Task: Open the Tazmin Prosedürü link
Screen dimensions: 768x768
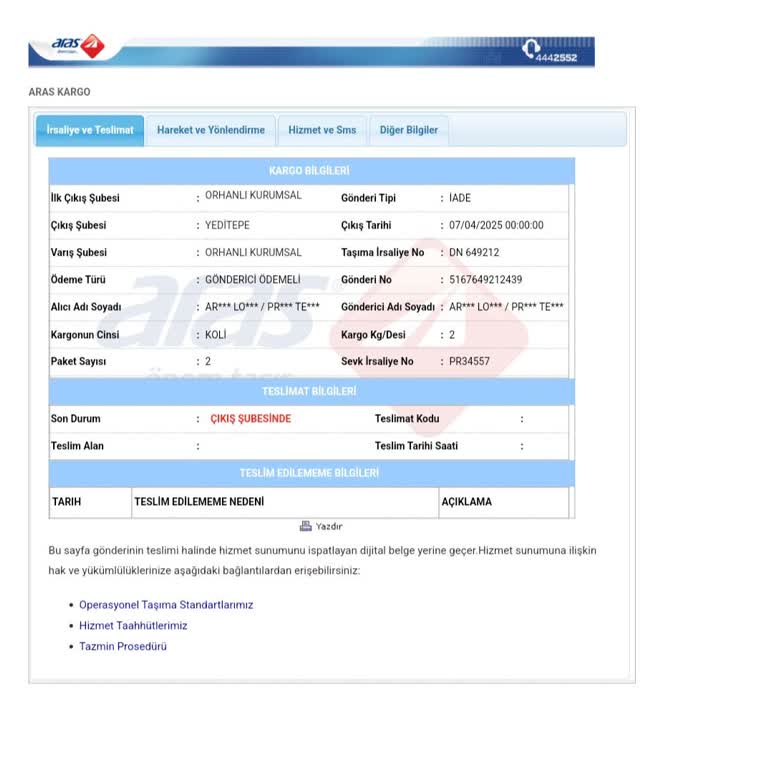Action: tap(123, 646)
